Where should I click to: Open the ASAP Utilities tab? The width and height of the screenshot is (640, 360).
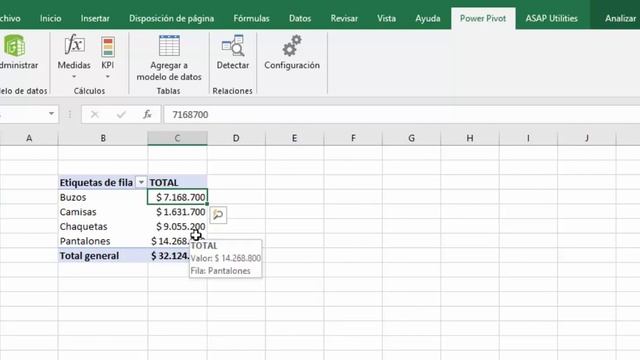tap(551, 18)
